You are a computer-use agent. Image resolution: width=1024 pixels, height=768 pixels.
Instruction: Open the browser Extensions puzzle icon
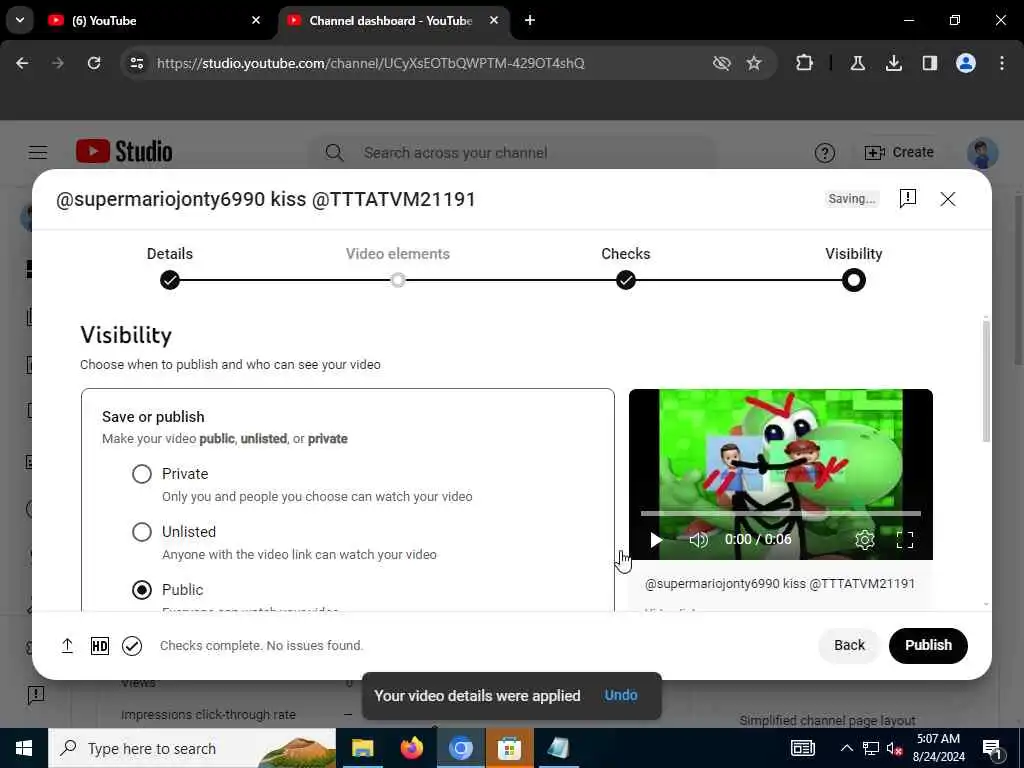(x=805, y=63)
